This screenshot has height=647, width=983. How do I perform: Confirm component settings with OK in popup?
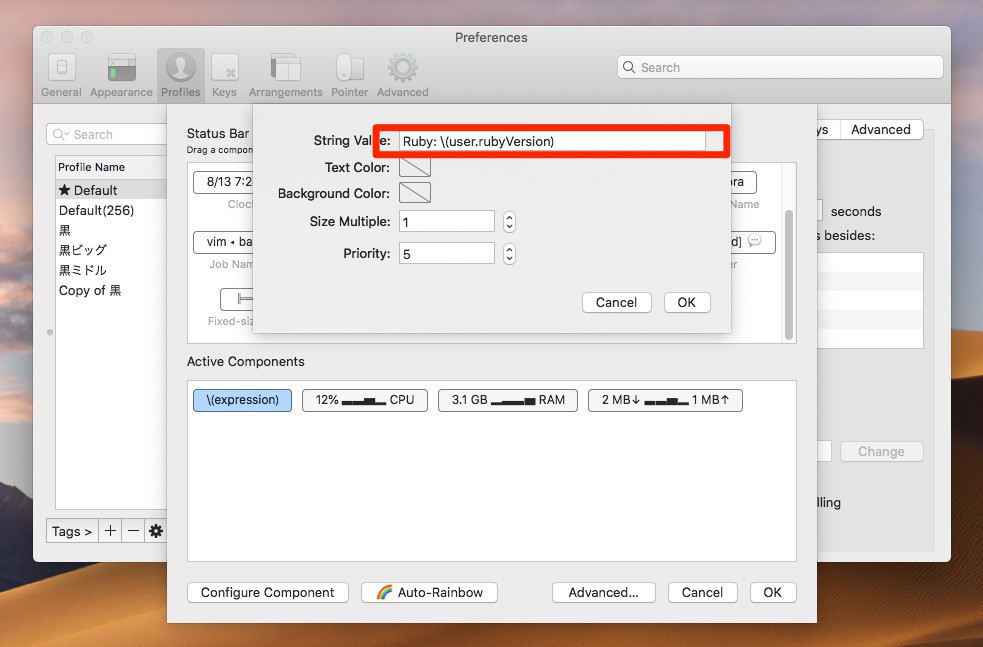click(x=686, y=302)
